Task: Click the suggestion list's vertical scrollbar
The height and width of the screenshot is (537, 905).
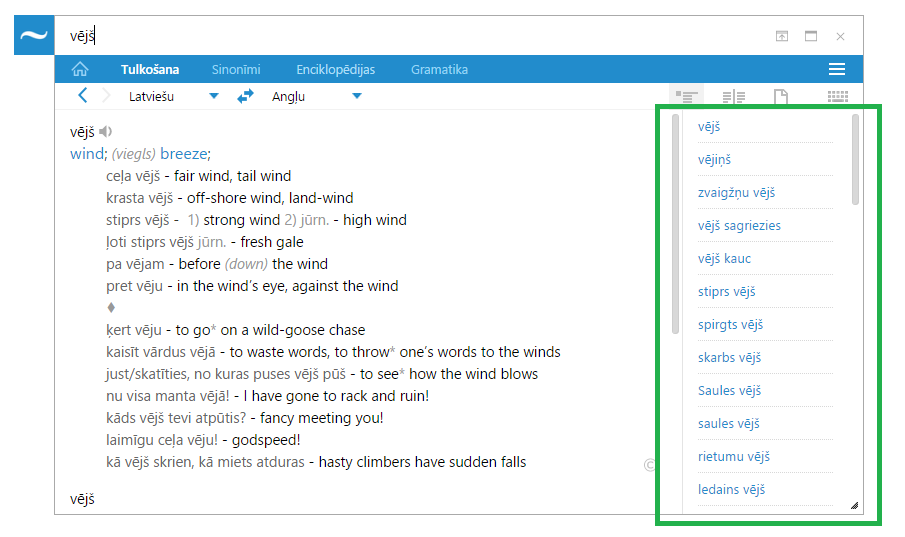Action: pos(855,160)
